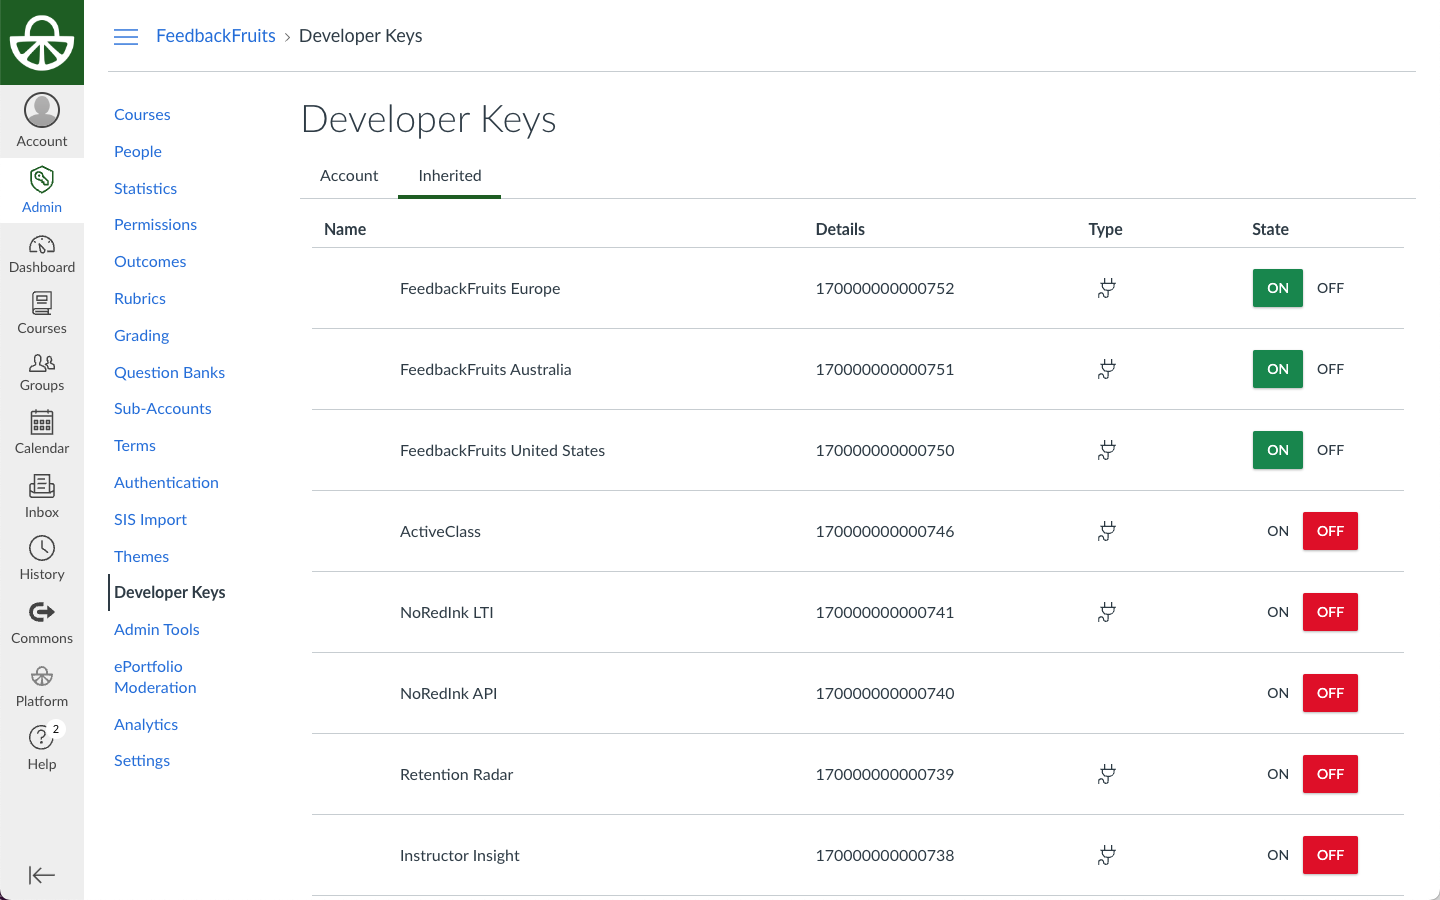Collapse the global navigation sidebar
The width and height of the screenshot is (1440, 900).
(42, 875)
